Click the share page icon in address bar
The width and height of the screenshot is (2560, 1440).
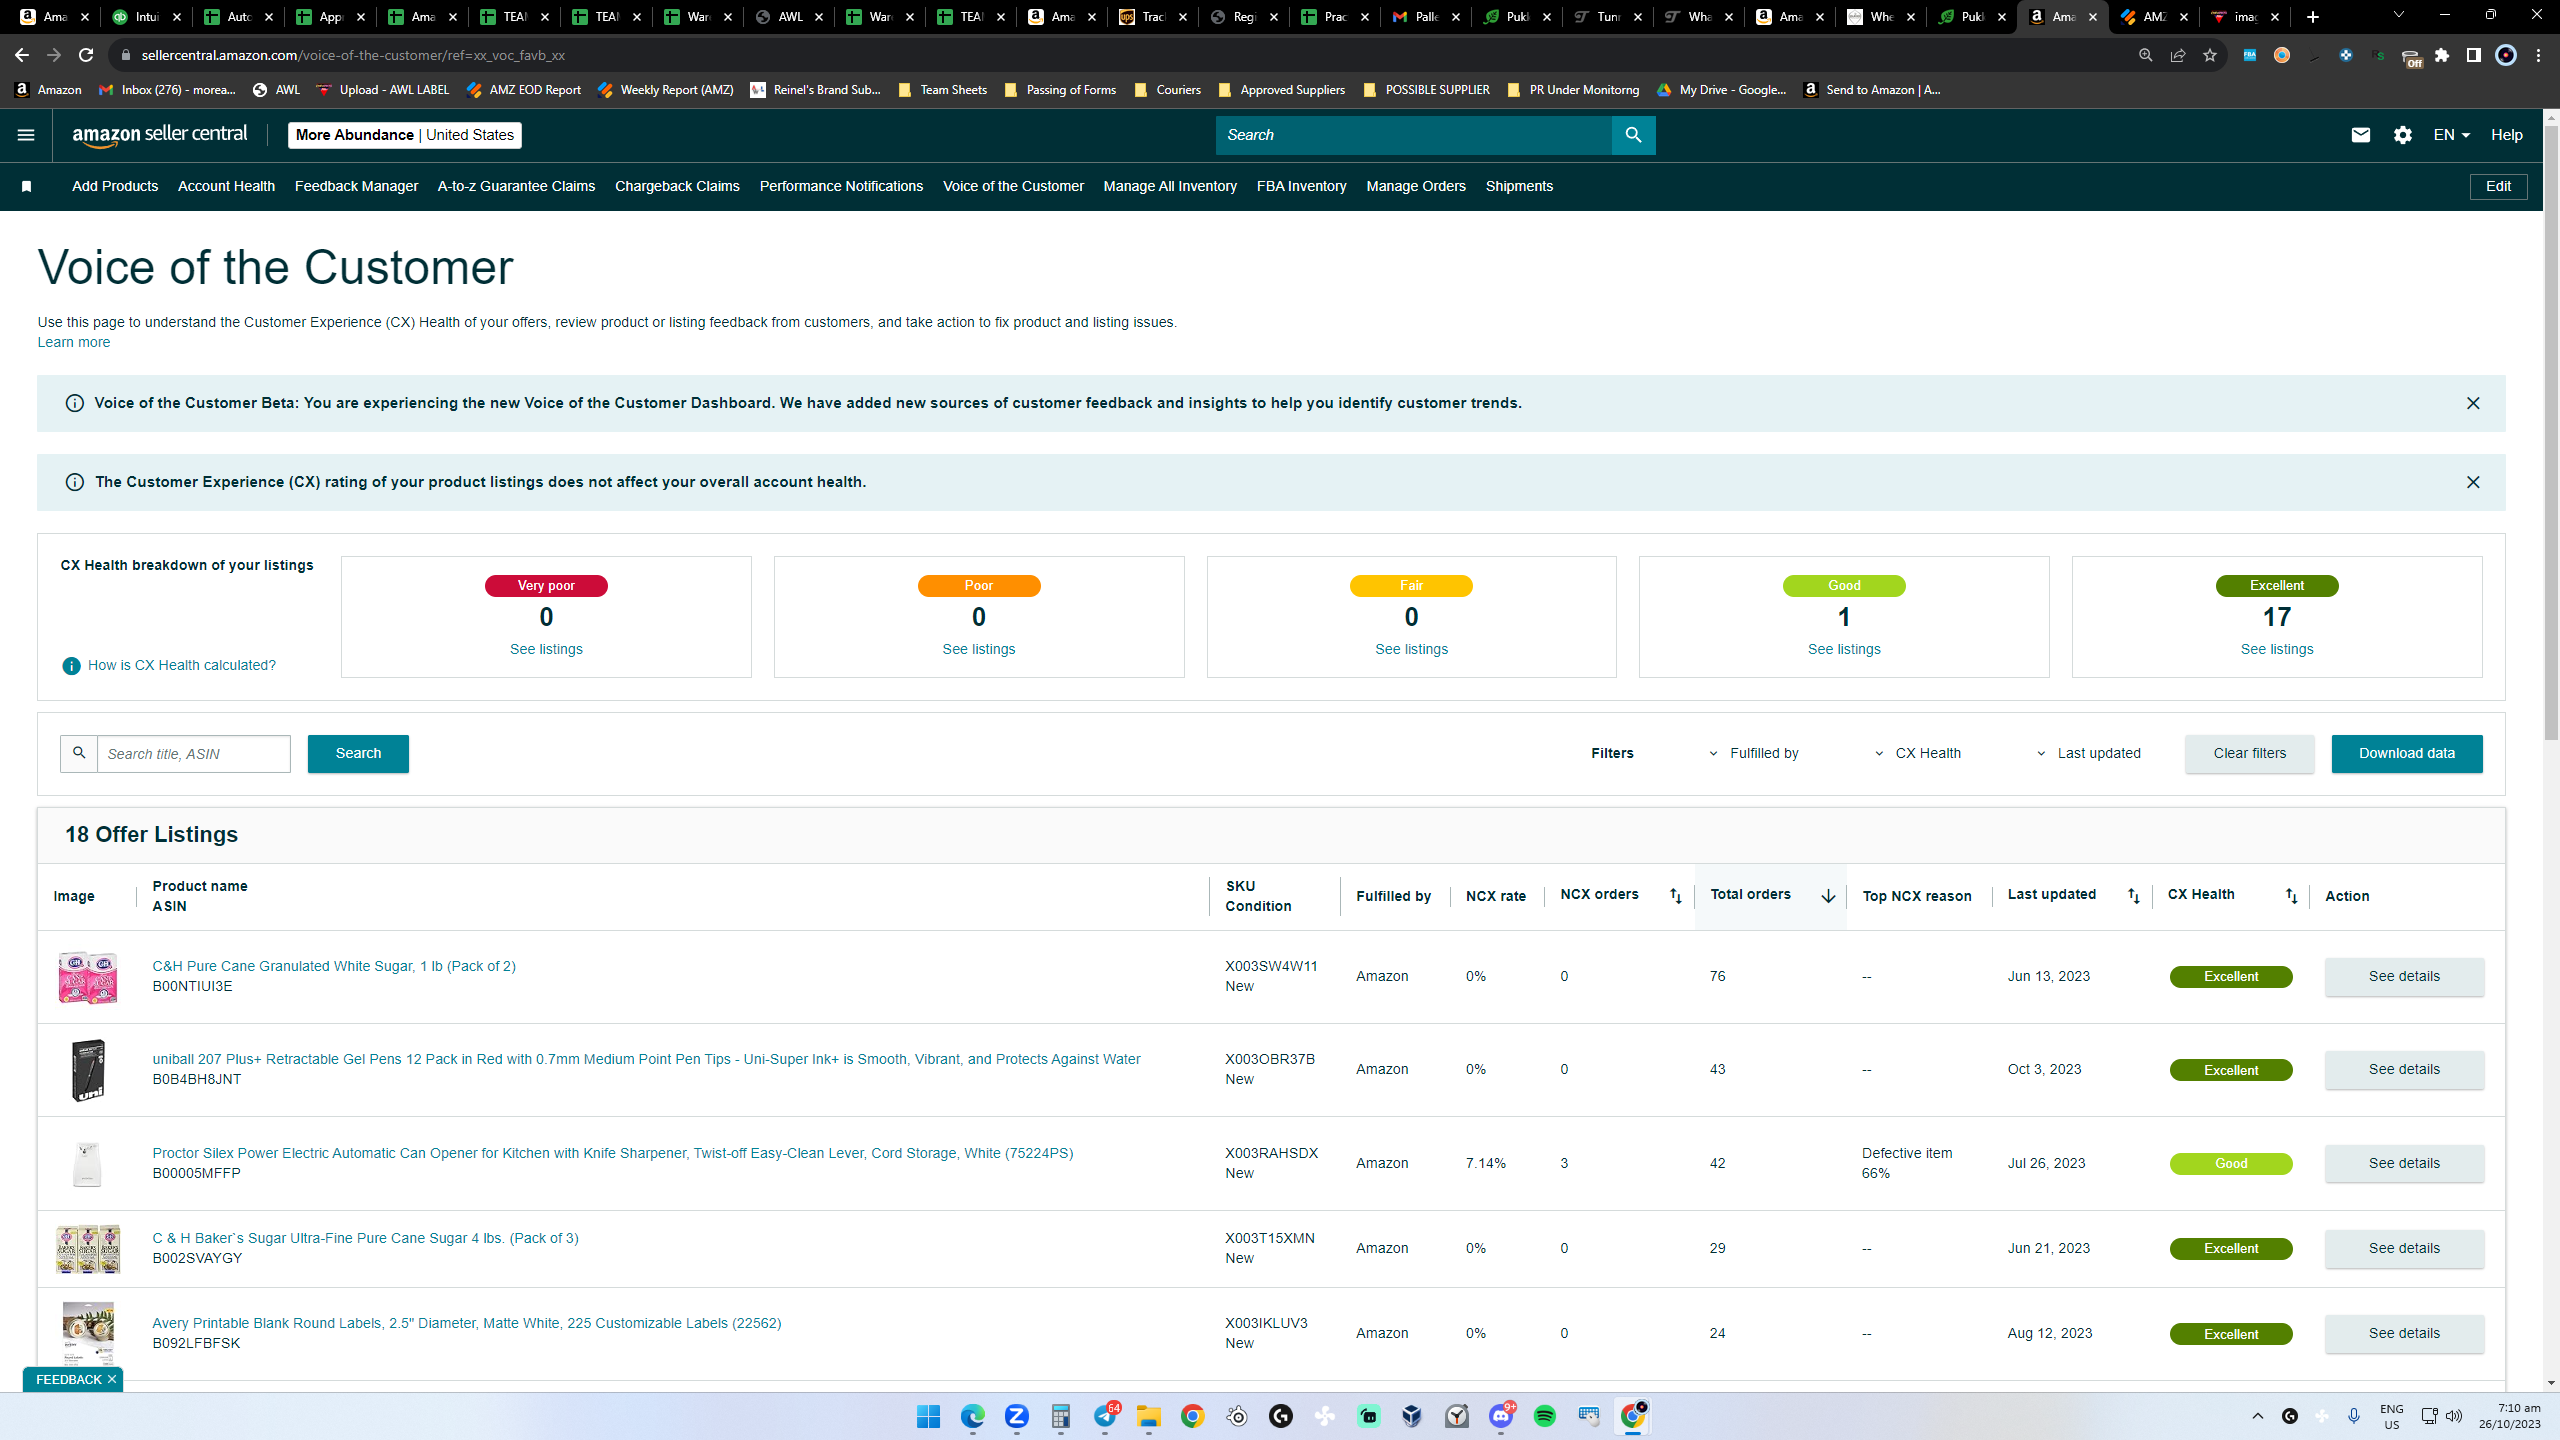pos(2178,55)
